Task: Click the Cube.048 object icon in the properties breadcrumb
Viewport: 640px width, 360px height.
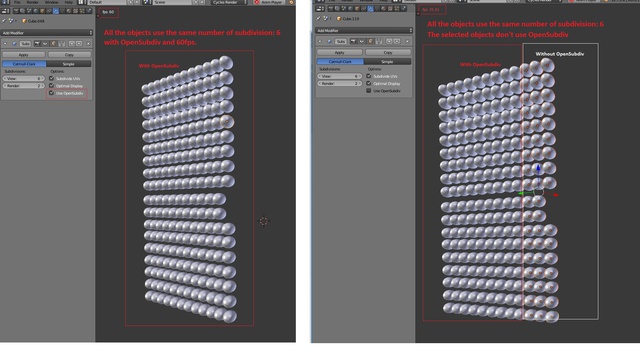Action: tap(24, 21)
